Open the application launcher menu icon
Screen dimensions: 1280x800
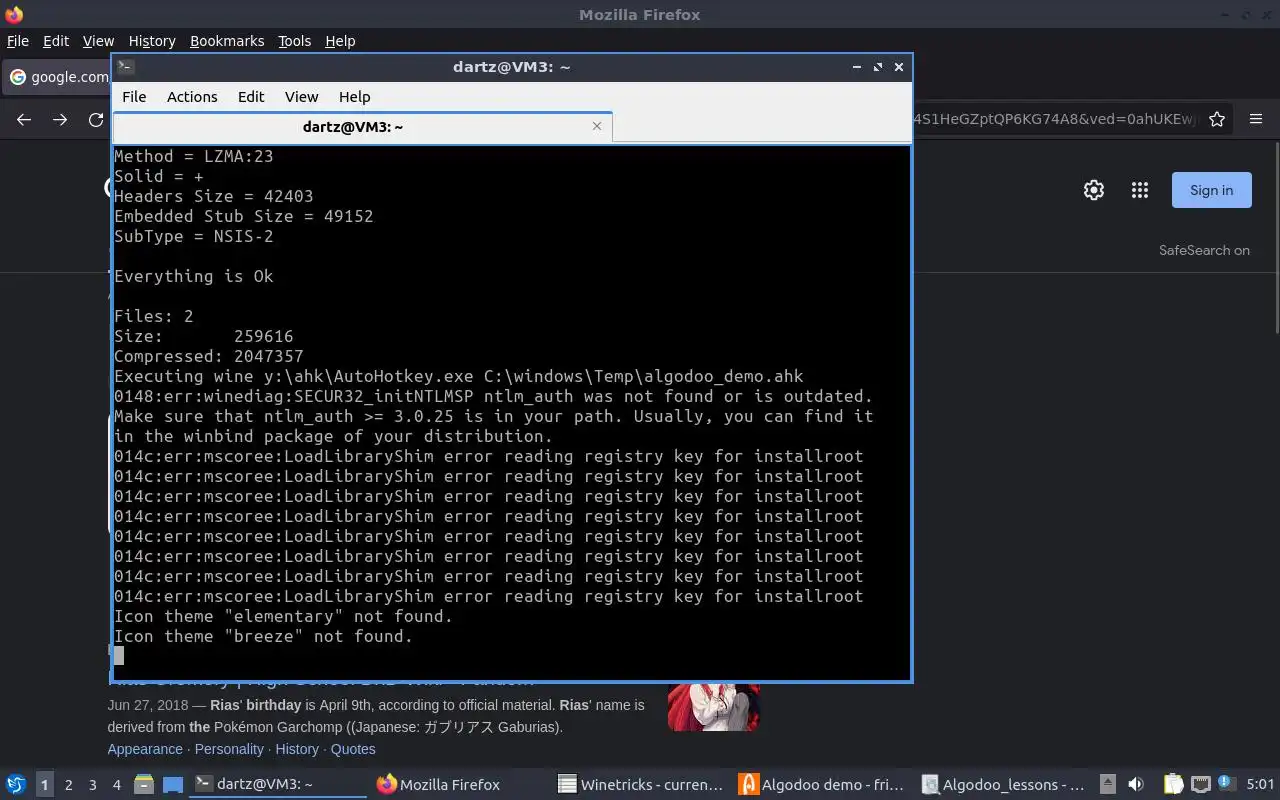pos(16,785)
